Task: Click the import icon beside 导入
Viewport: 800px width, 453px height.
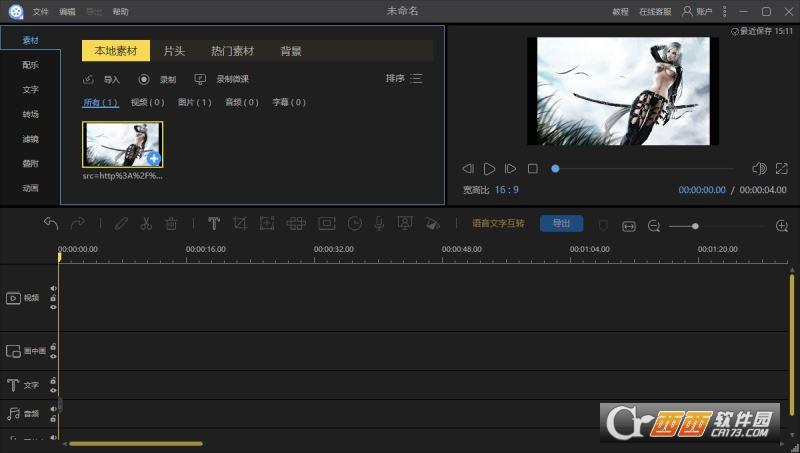Action: (x=88, y=79)
